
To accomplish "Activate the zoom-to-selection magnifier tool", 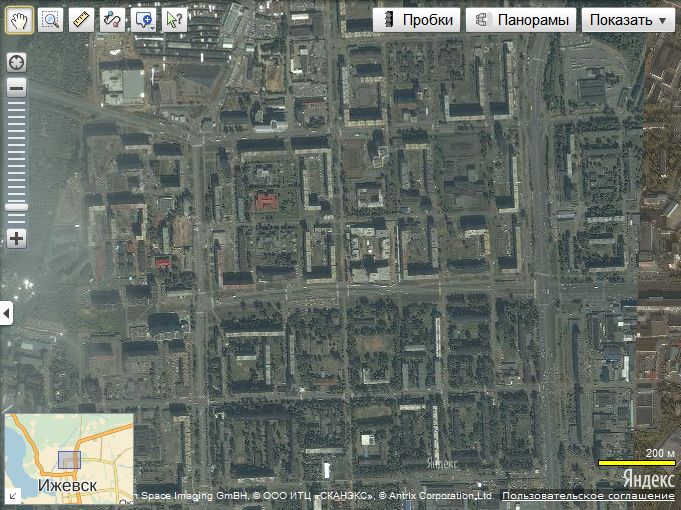I will (x=51, y=19).
